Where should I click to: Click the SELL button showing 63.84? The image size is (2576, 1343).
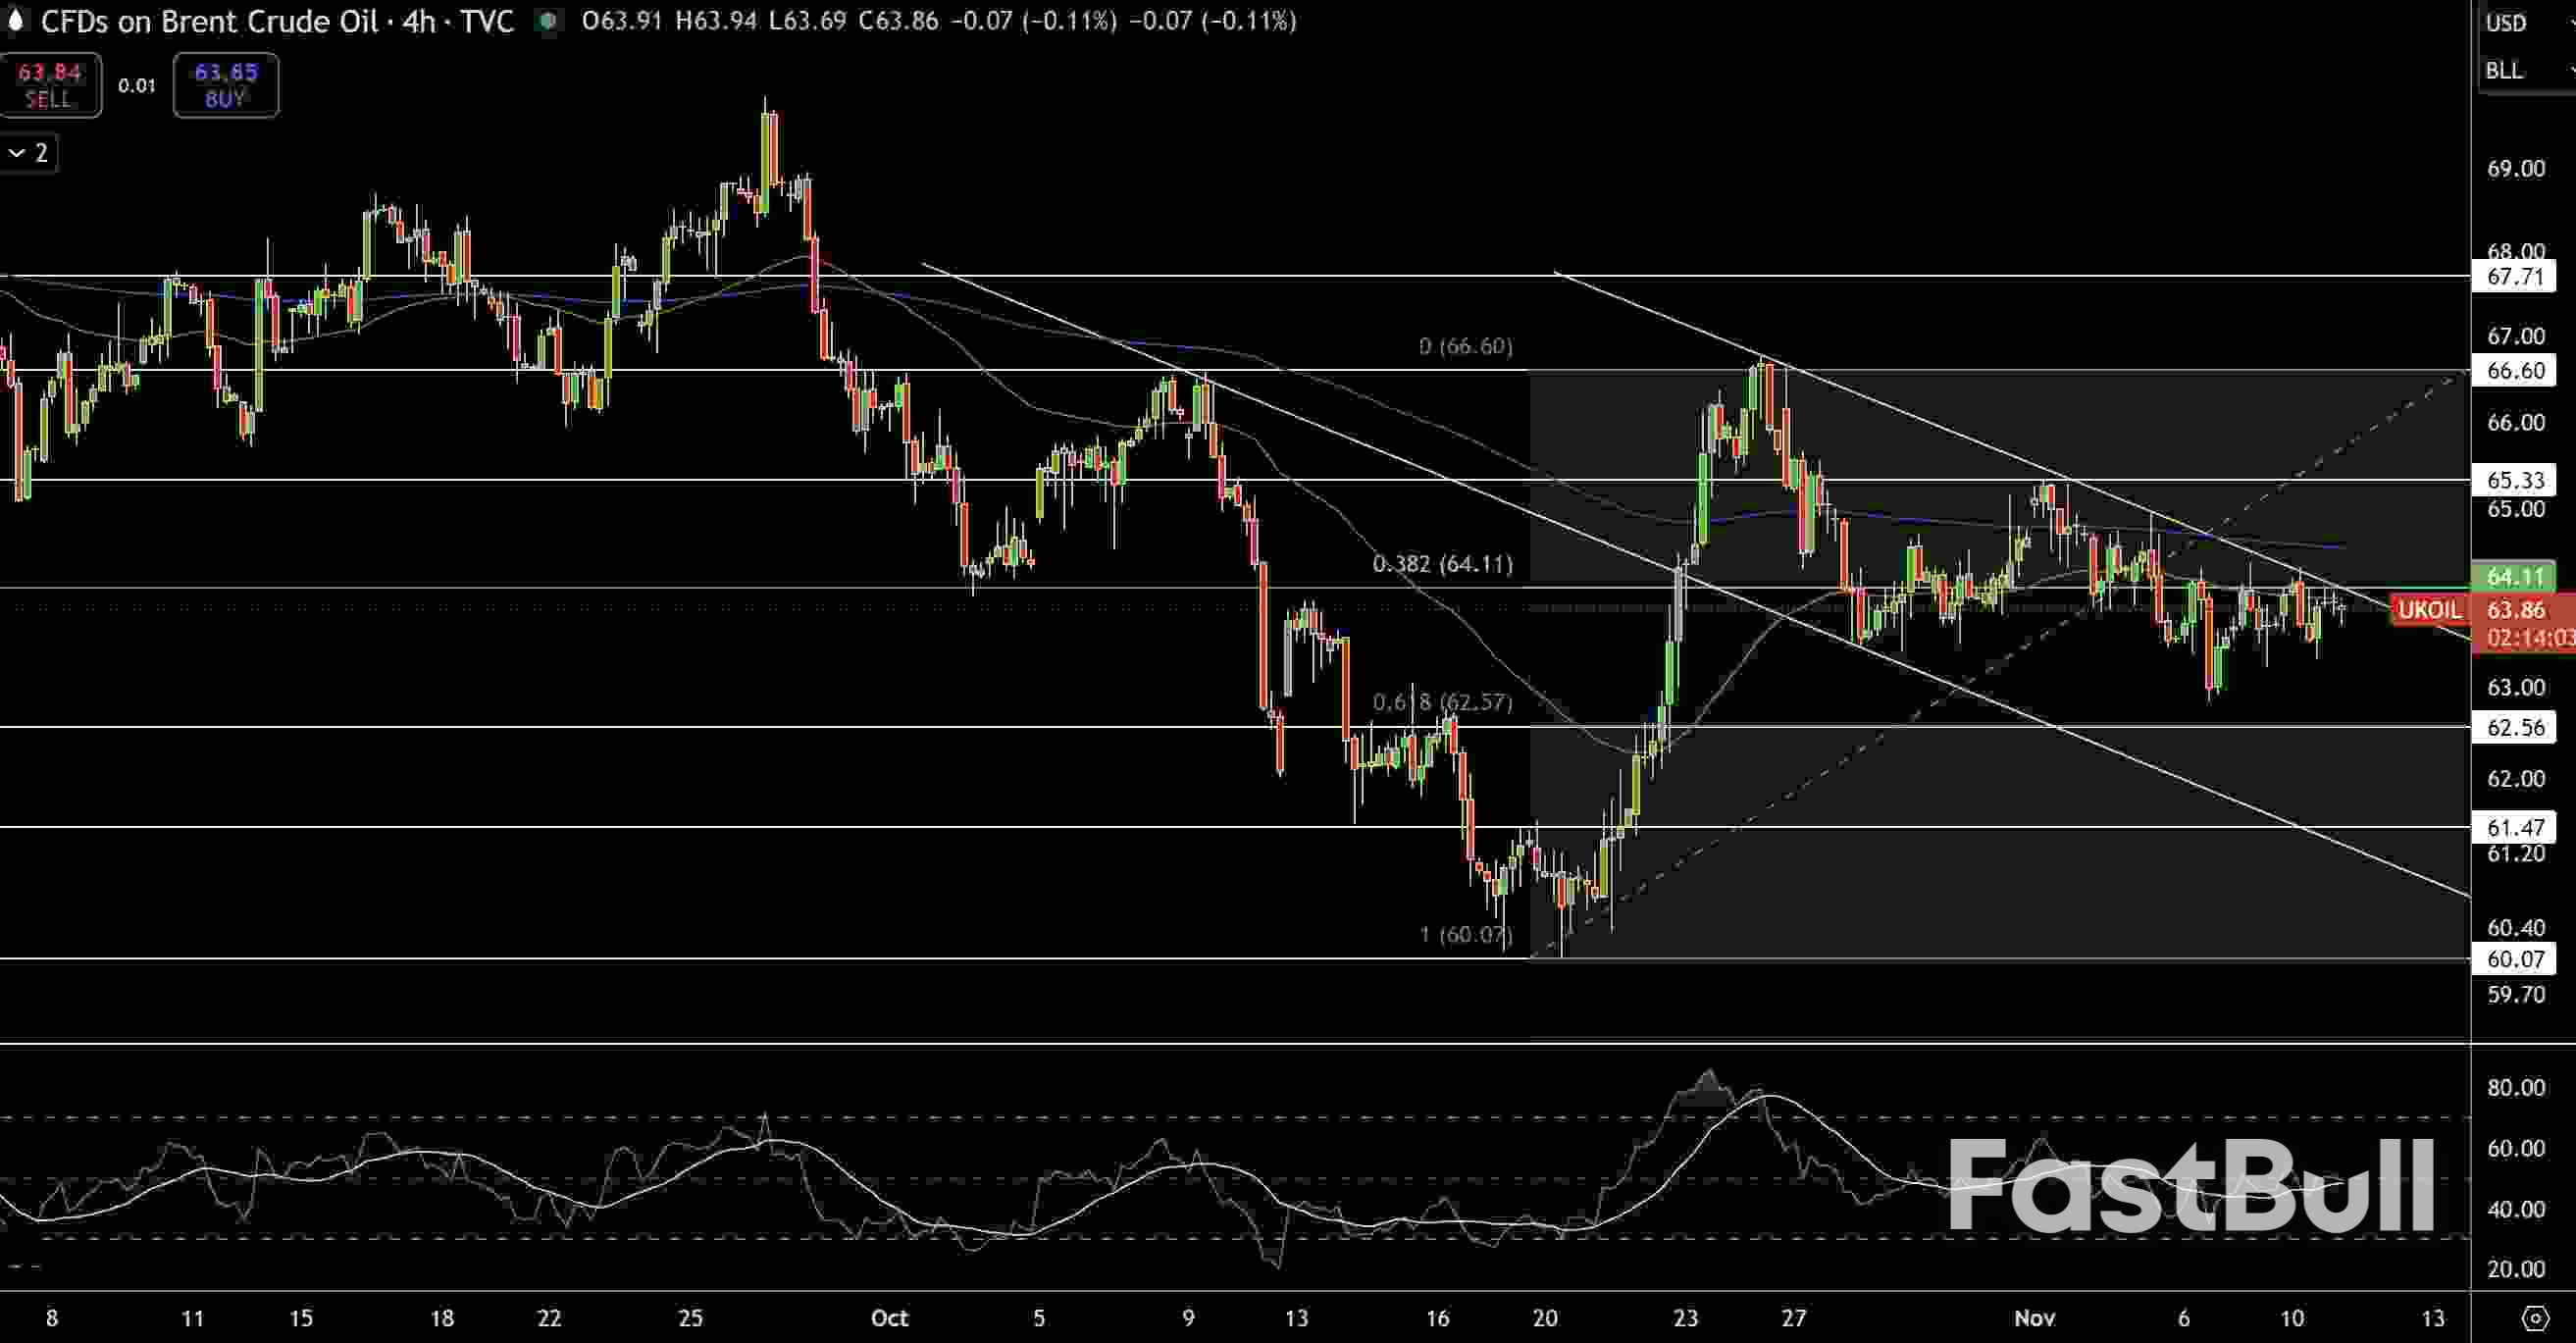click(x=52, y=85)
